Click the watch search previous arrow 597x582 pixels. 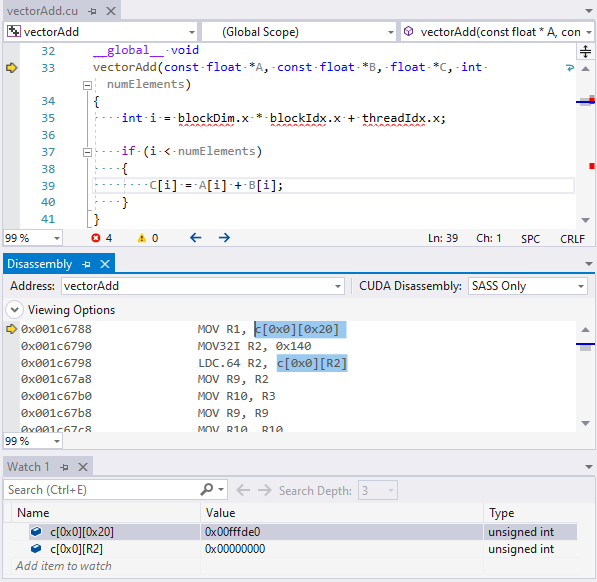[x=243, y=490]
